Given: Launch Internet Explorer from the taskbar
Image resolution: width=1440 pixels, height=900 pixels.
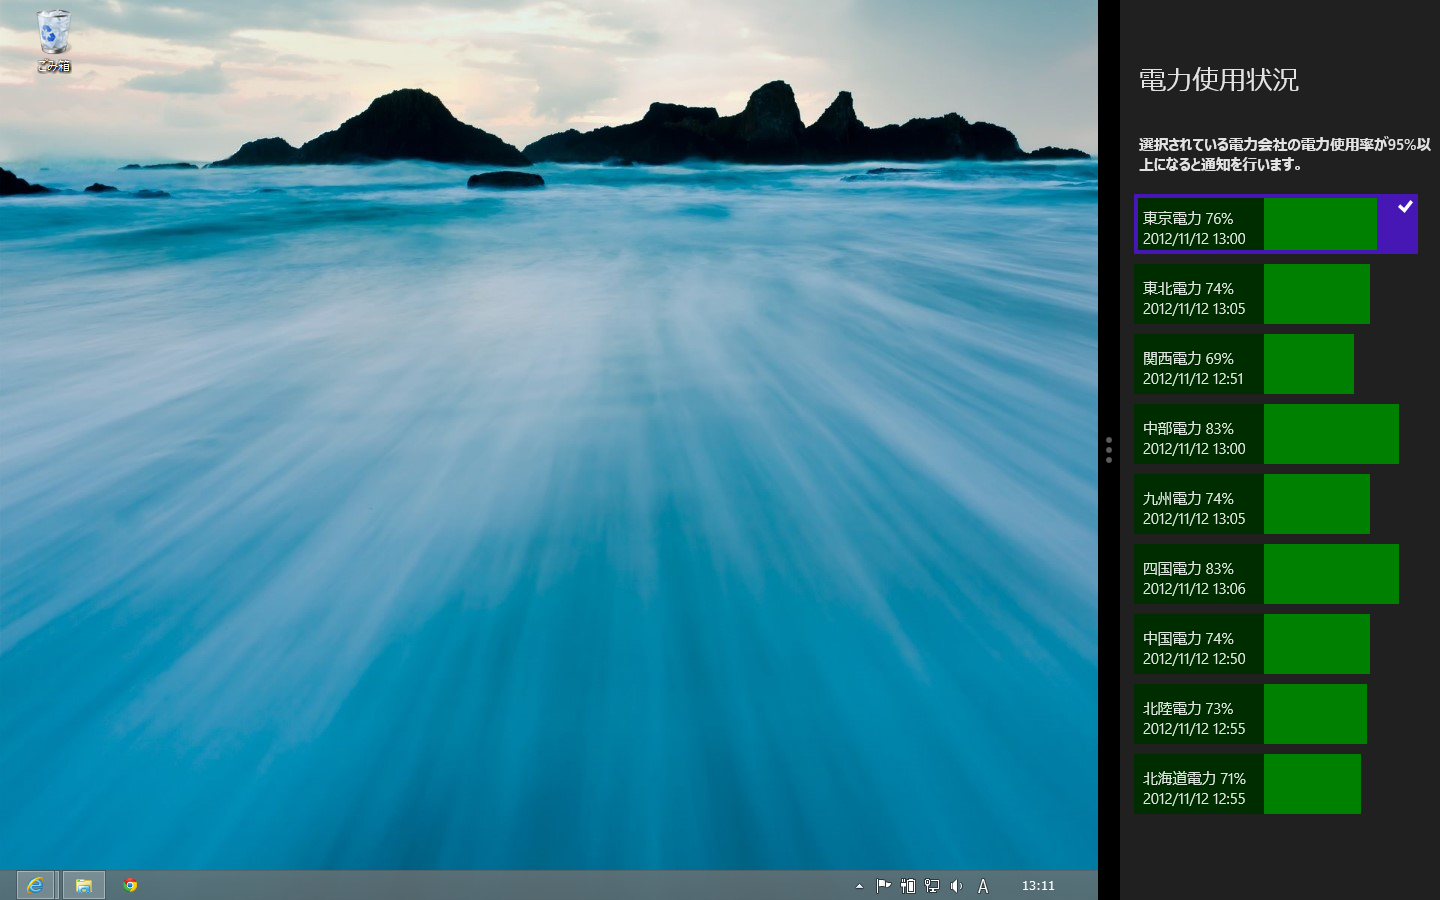Looking at the screenshot, I should tap(36, 885).
